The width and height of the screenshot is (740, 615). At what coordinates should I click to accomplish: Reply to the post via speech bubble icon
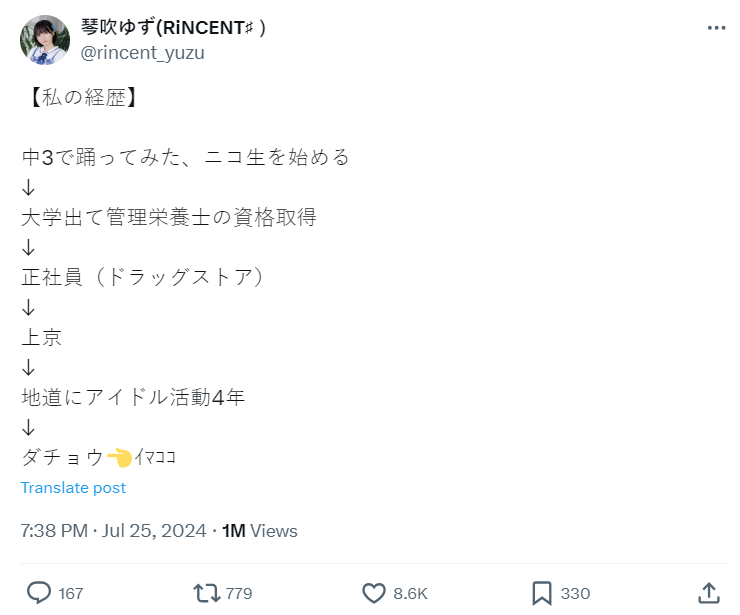coord(38,593)
